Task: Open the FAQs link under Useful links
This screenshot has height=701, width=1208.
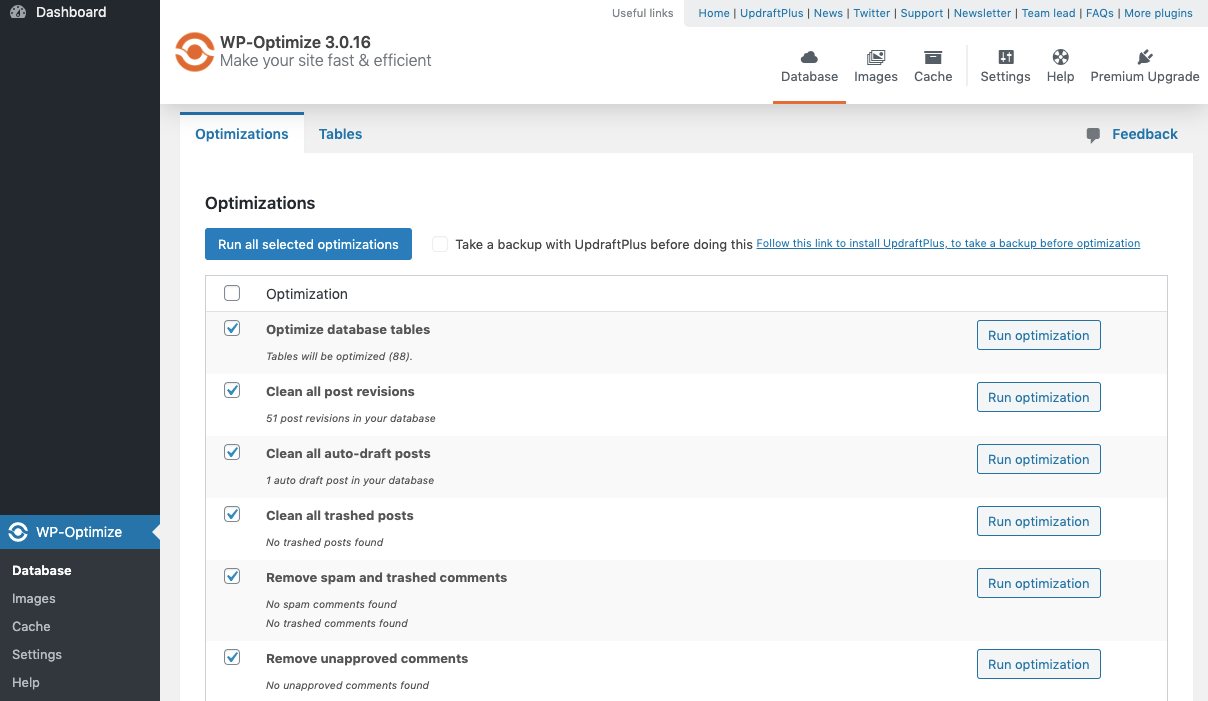Action: tap(1099, 13)
